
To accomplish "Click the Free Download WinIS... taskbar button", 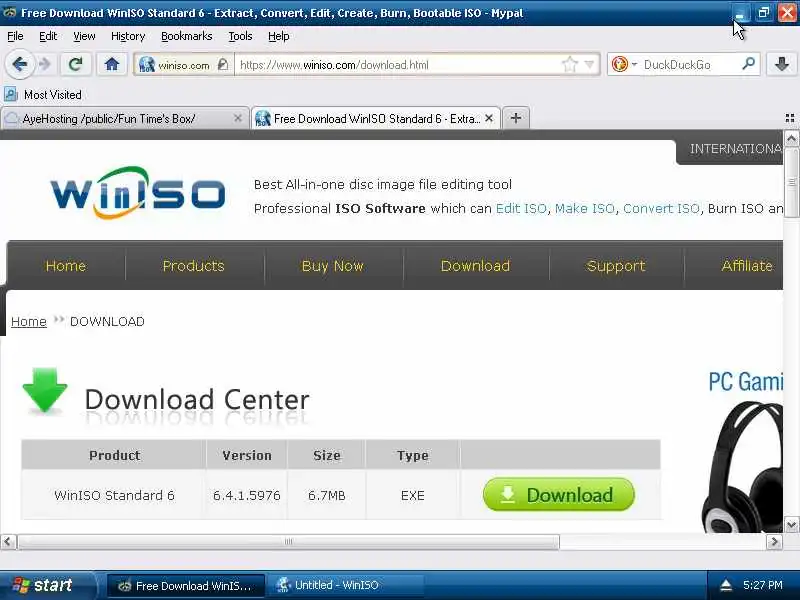I will (x=186, y=585).
